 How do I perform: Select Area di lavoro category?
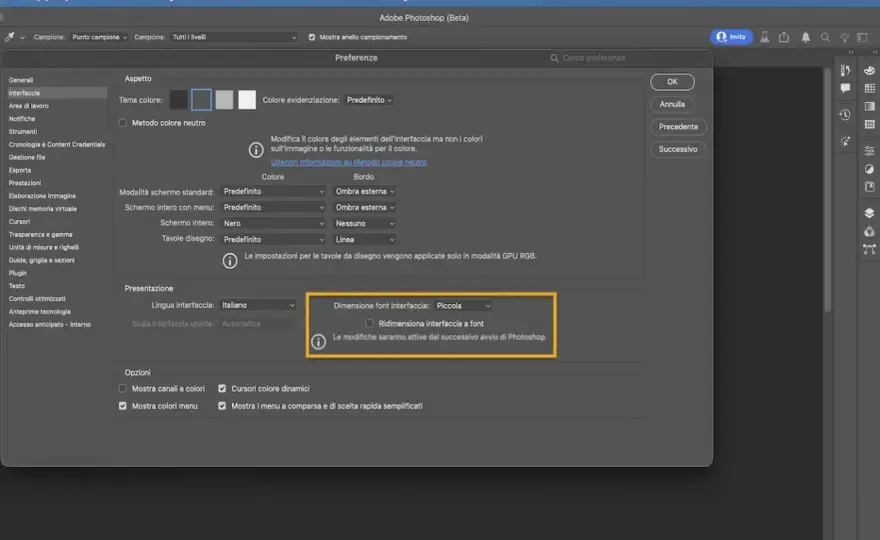click(29, 106)
